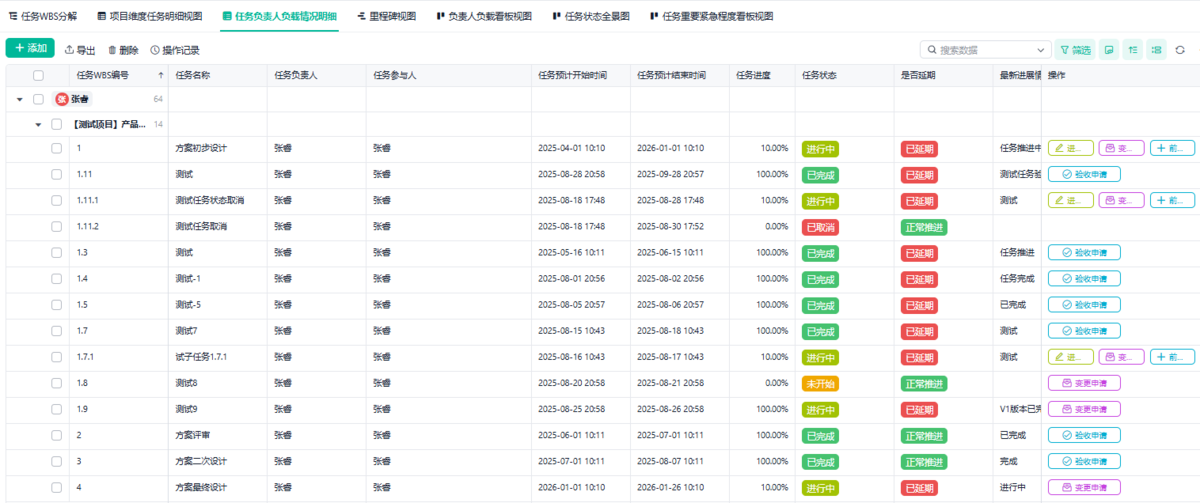Select 任务负责人负载情况明细 tab
The image size is (1200, 503).
(280, 16)
